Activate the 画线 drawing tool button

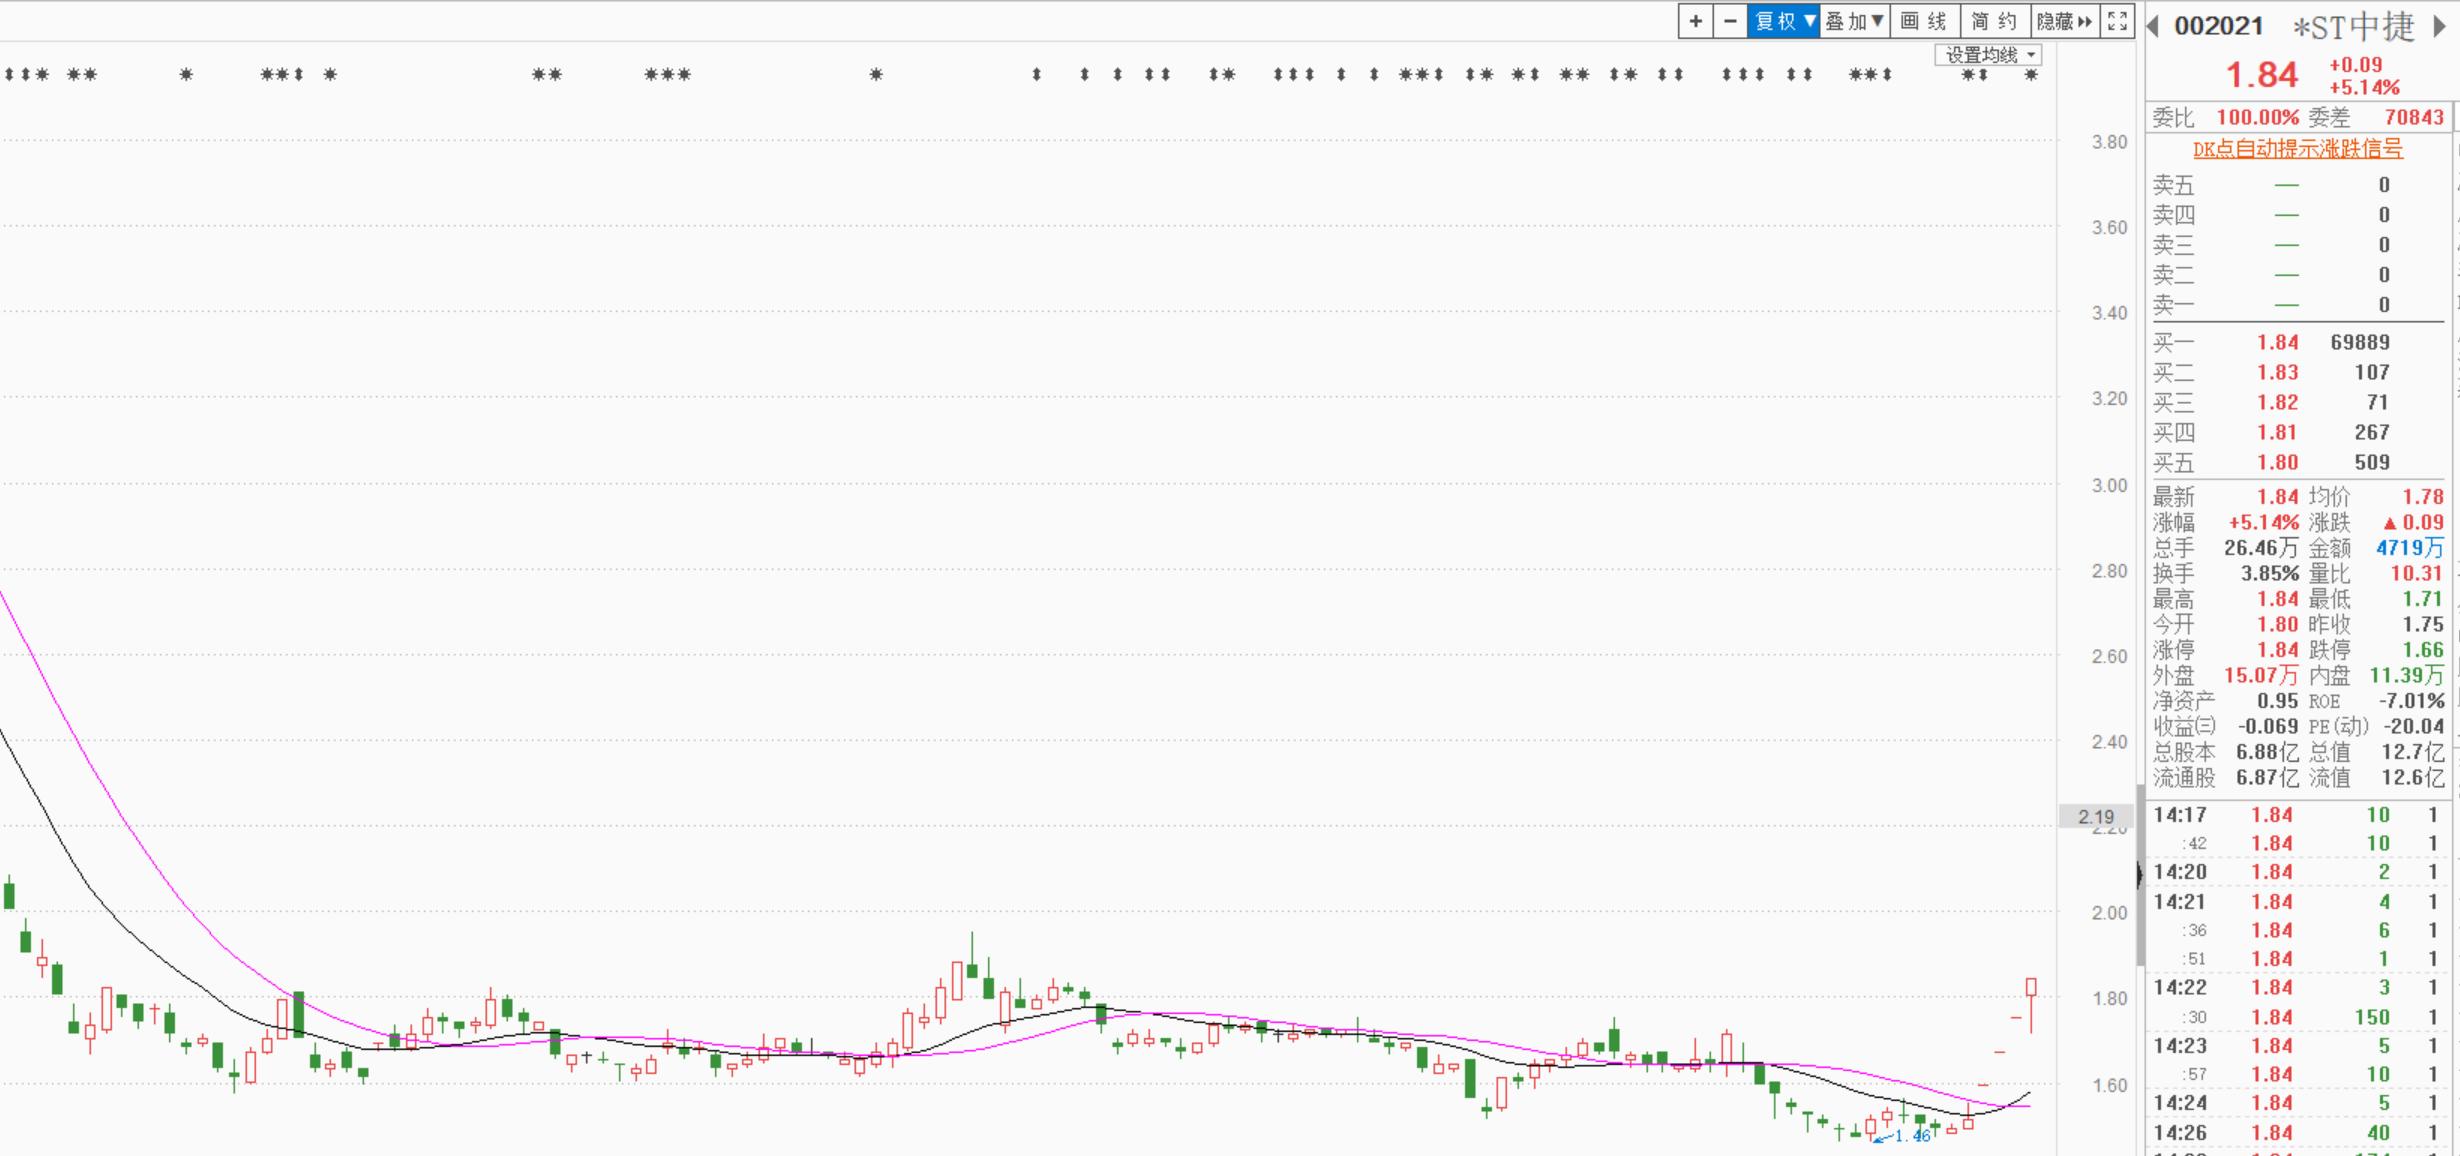pyautogui.click(x=1924, y=21)
